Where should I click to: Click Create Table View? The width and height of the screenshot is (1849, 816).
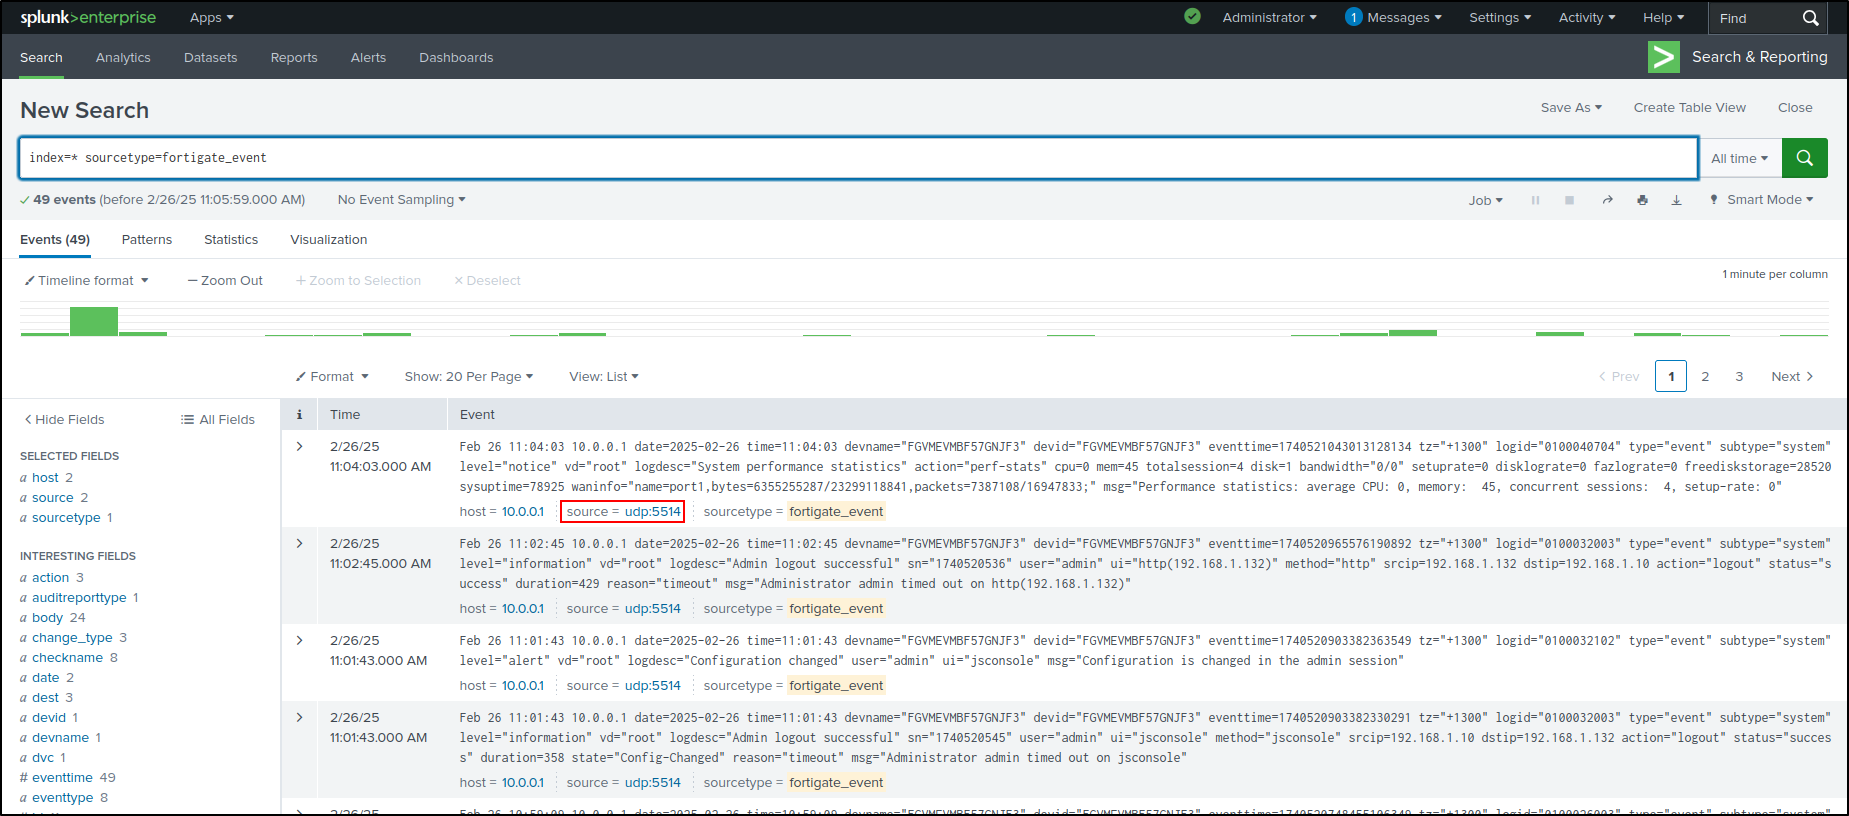click(x=1690, y=108)
